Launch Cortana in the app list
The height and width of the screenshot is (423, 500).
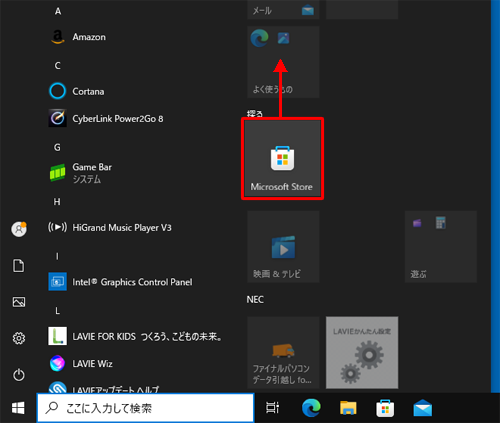(x=77, y=91)
